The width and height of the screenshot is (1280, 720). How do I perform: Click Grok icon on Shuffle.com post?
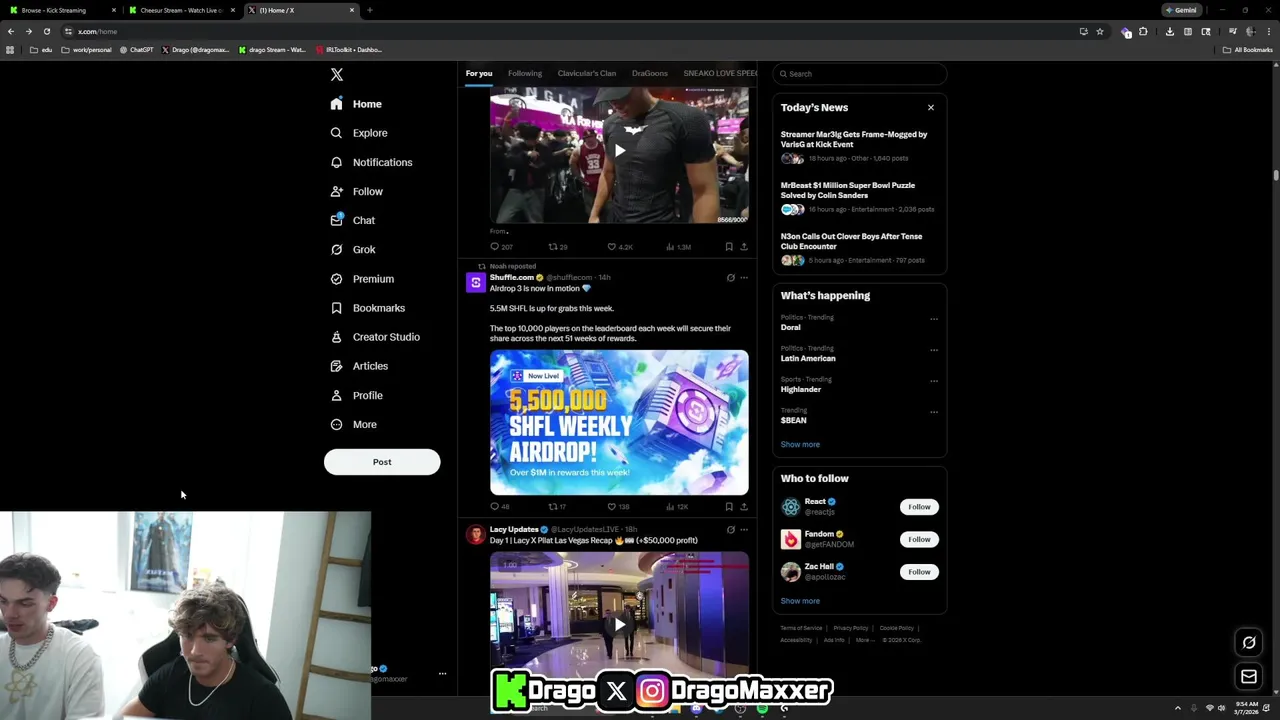[x=730, y=278]
